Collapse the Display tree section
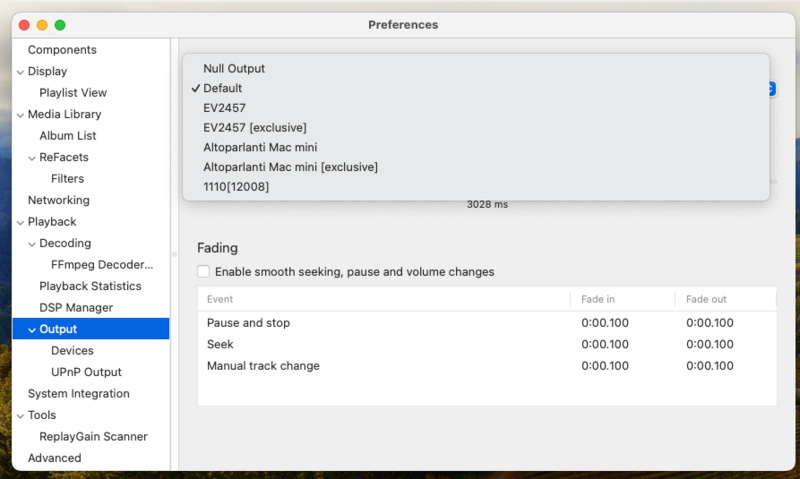Viewport: 800px width, 479px height. tap(20, 72)
